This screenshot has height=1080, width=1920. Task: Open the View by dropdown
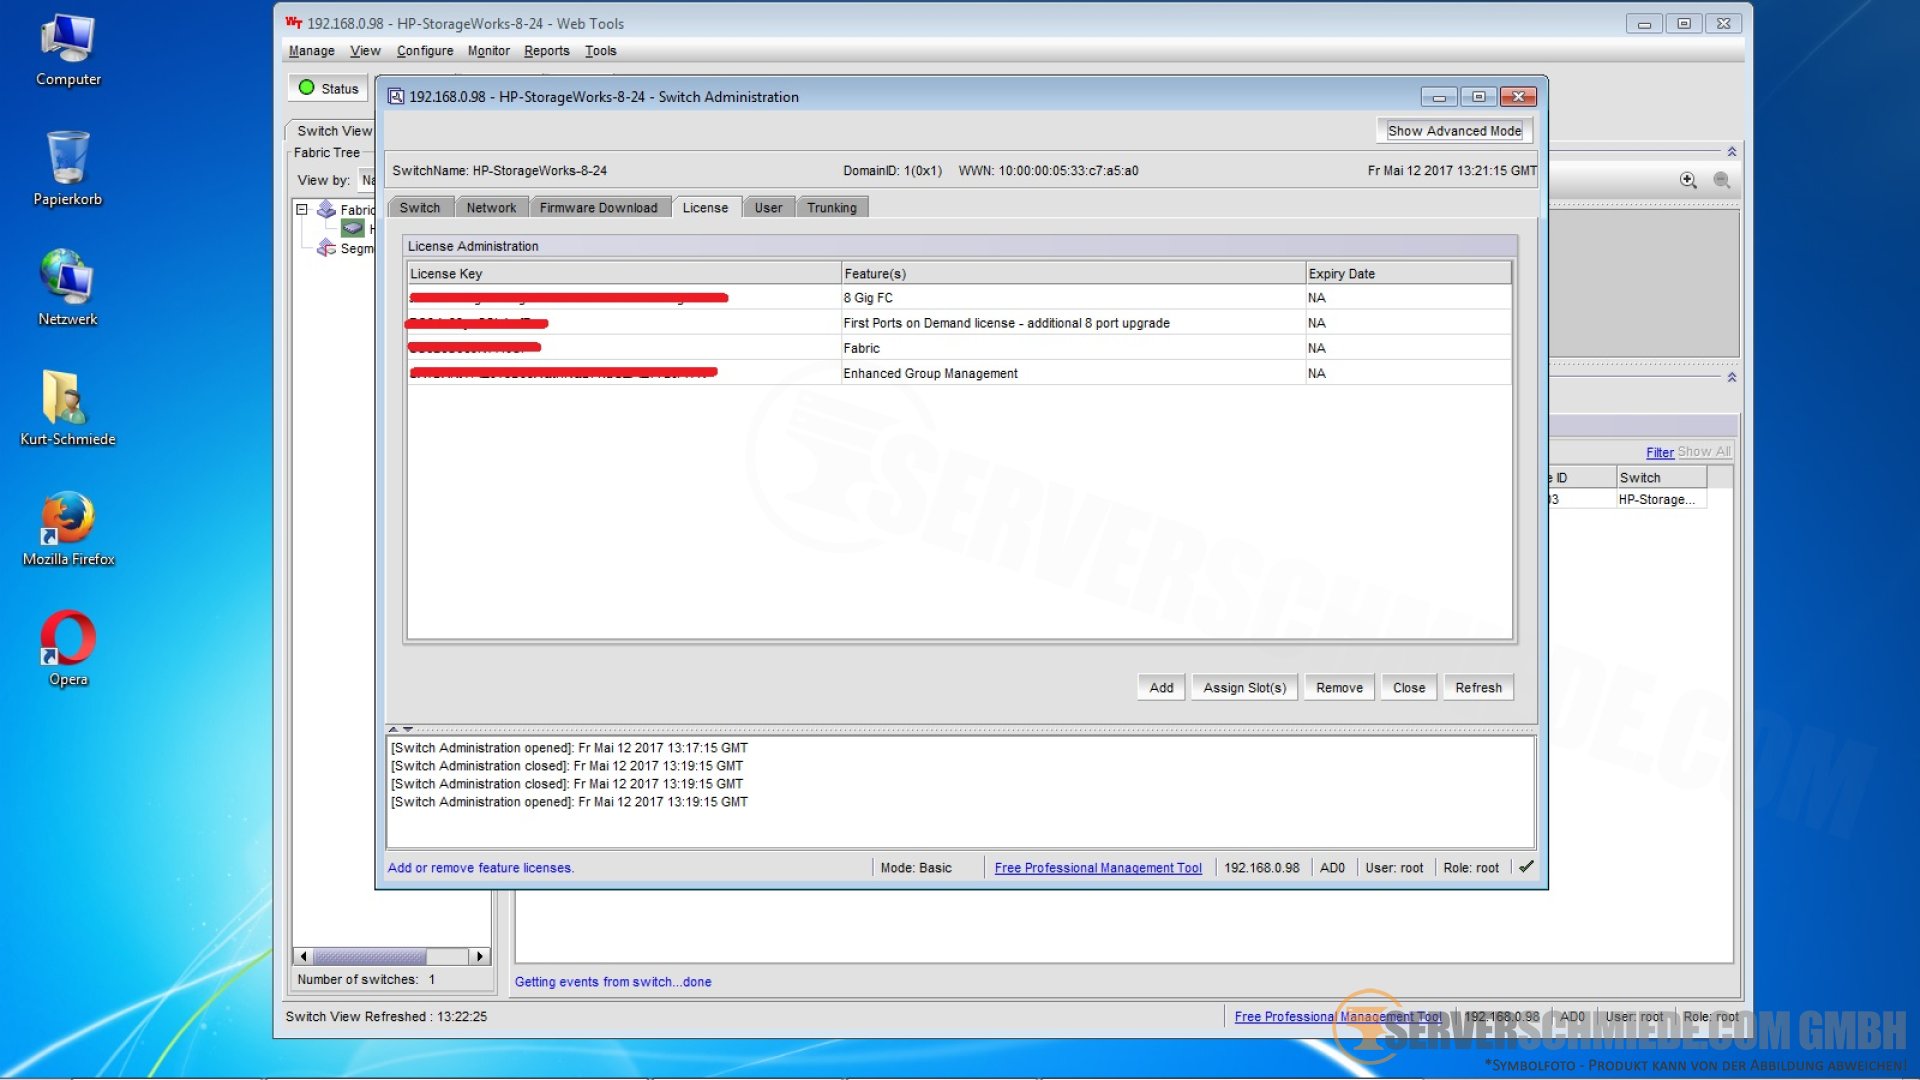[x=367, y=180]
